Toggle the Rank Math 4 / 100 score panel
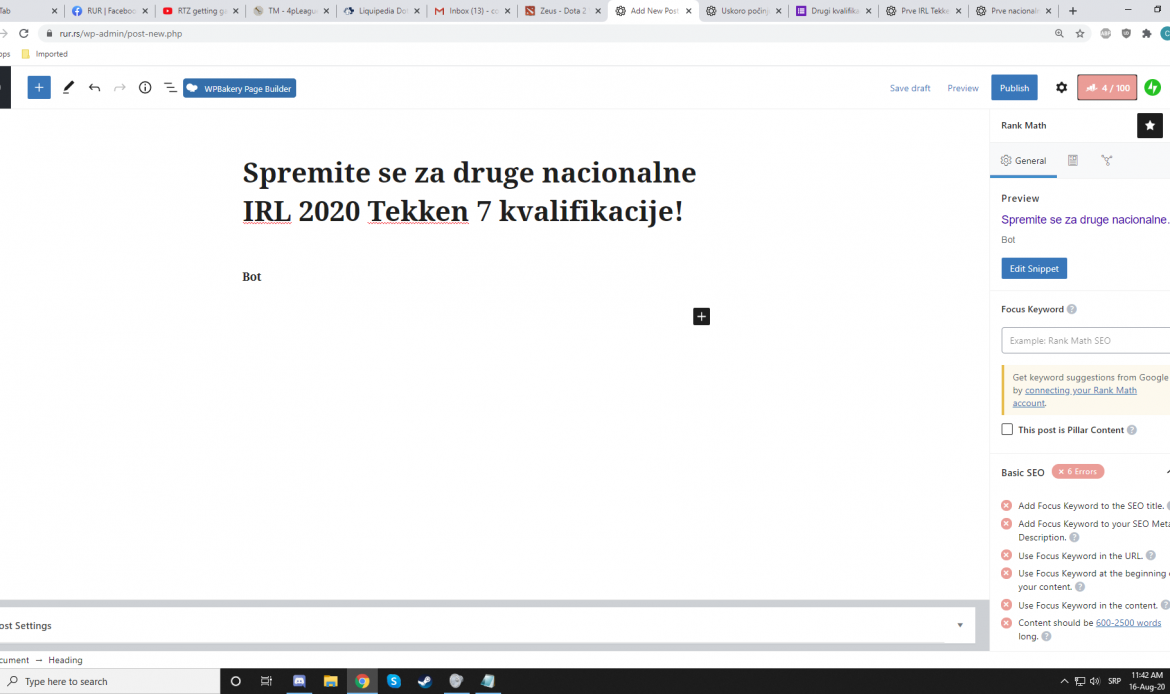 (1107, 88)
